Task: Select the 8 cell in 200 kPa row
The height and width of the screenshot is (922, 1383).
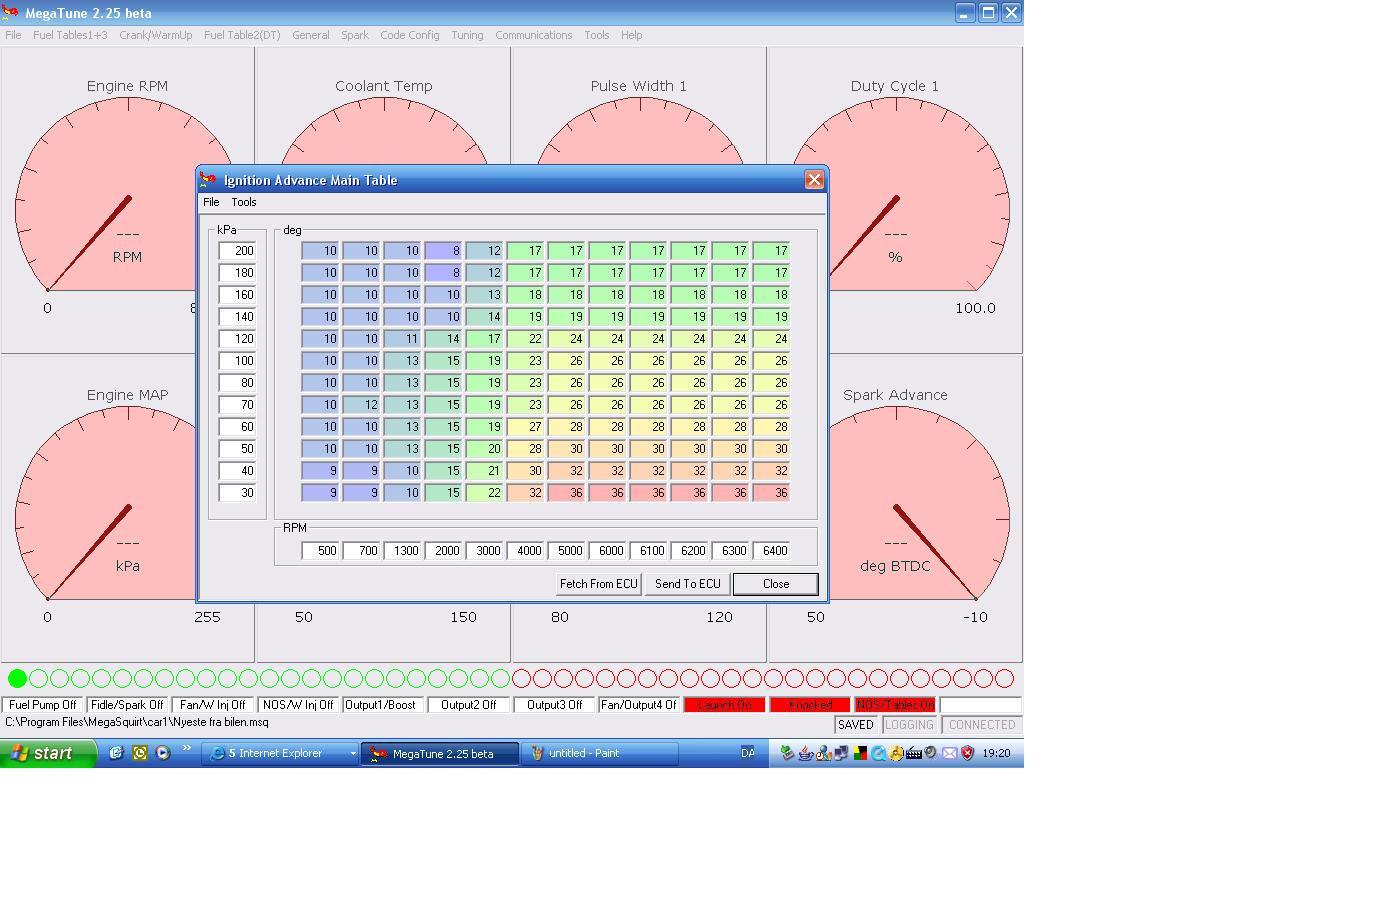Action: [x=443, y=251]
